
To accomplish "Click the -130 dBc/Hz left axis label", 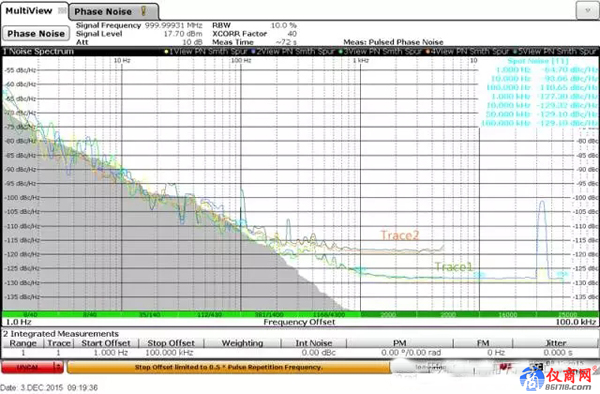I will click(x=21, y=283).
